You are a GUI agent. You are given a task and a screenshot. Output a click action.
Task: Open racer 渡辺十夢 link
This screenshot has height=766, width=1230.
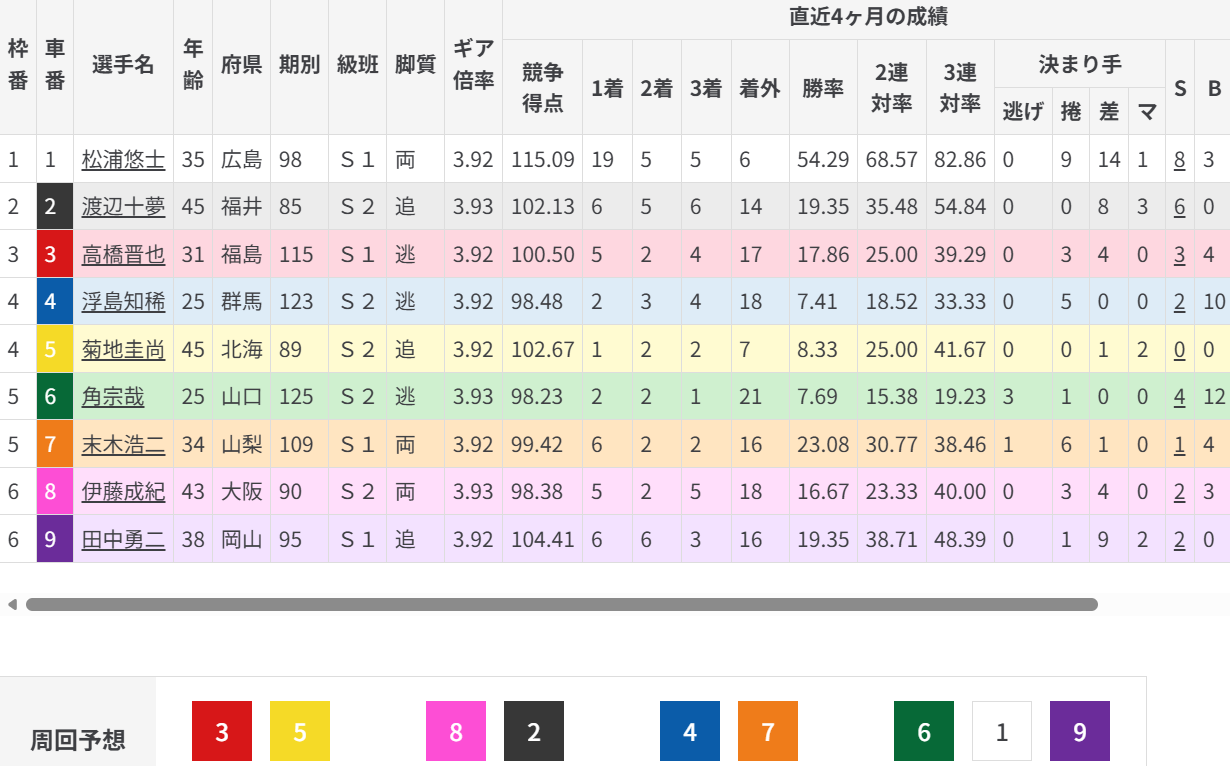click(x=123, y=207)
